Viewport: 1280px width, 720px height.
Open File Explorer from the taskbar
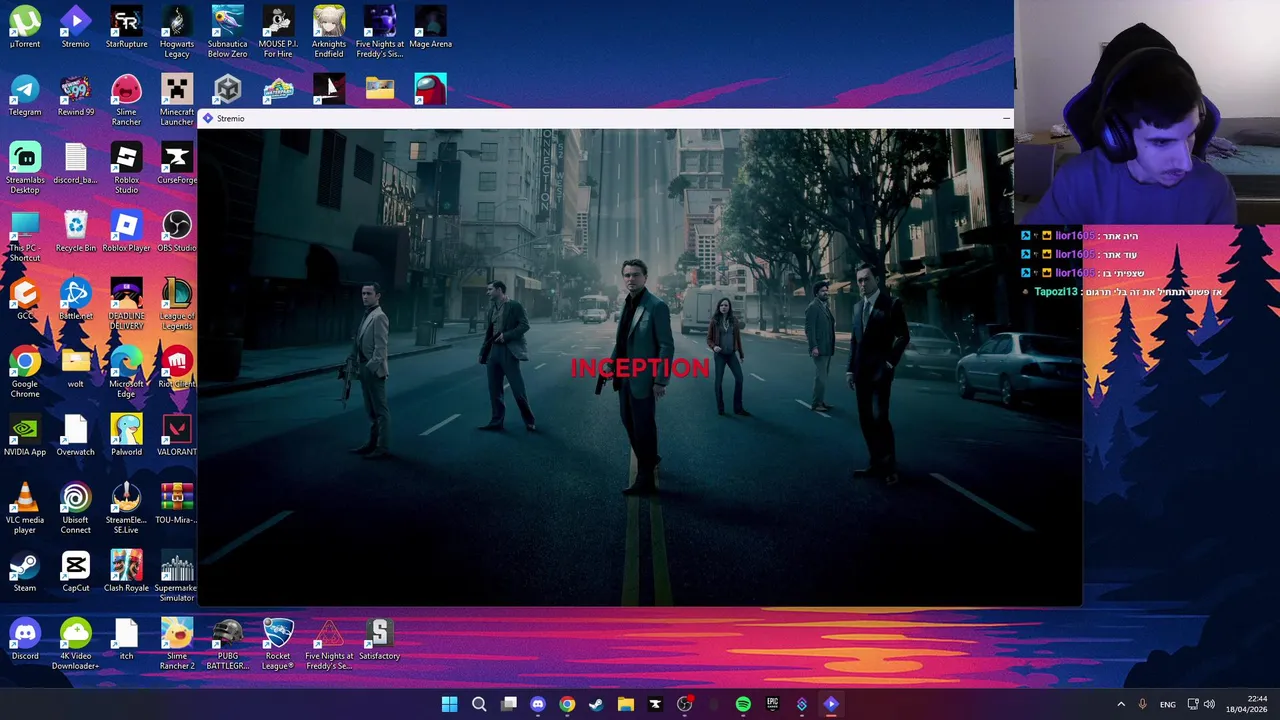(626, 704)
